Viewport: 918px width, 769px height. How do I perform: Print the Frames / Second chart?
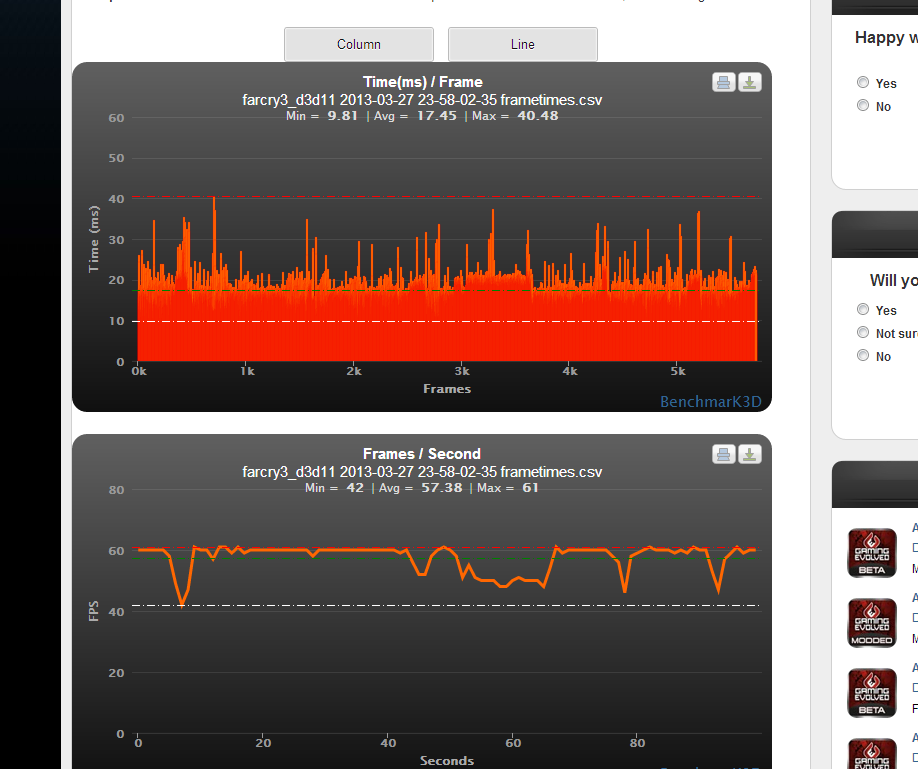point(724,454)
